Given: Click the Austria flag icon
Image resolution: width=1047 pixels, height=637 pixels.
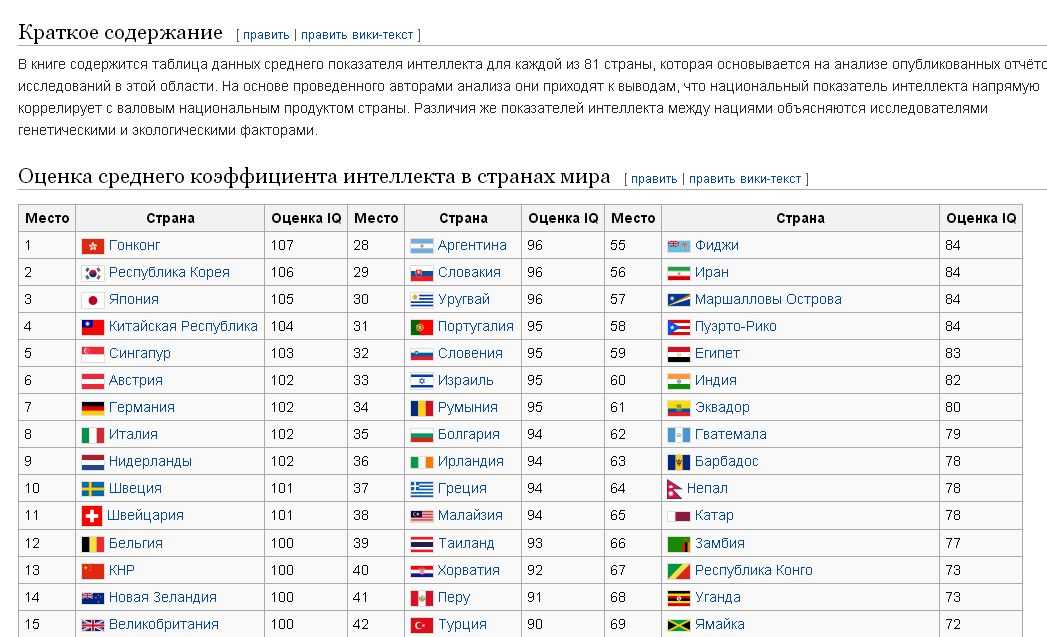Looking at the screenshot, I should click(93, 381).
